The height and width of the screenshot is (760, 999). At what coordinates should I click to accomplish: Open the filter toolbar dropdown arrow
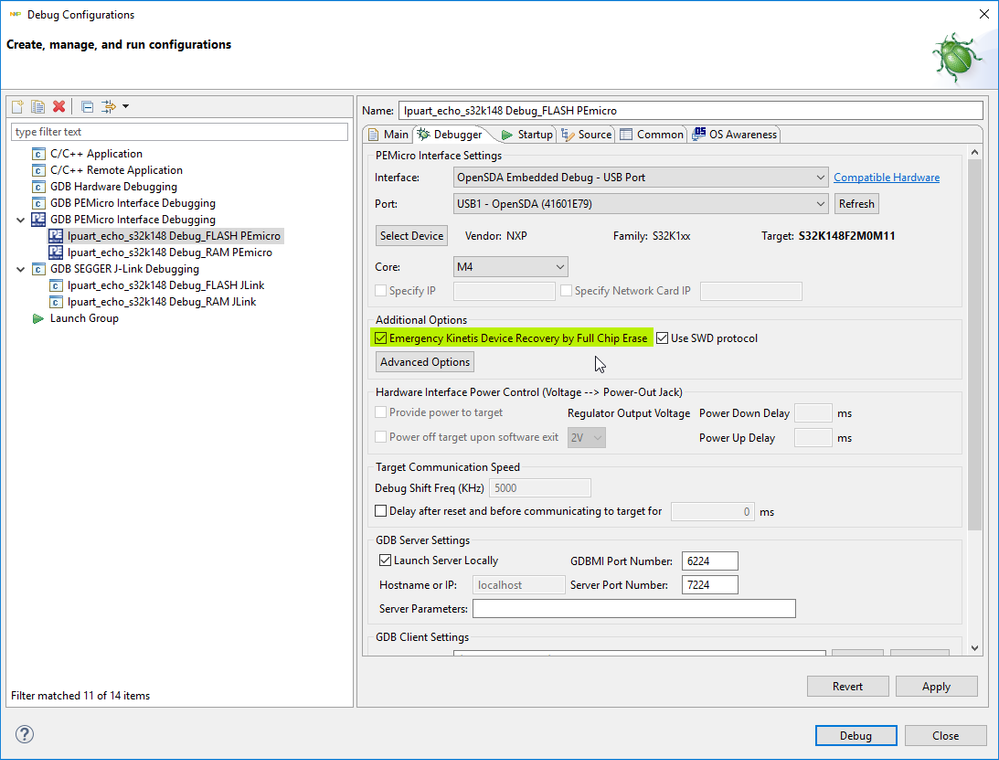coord(126,106)
